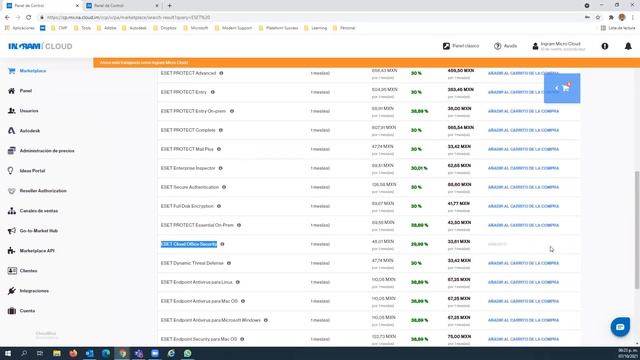Show info for ESET Cloud Office Security

coord(222,244)
